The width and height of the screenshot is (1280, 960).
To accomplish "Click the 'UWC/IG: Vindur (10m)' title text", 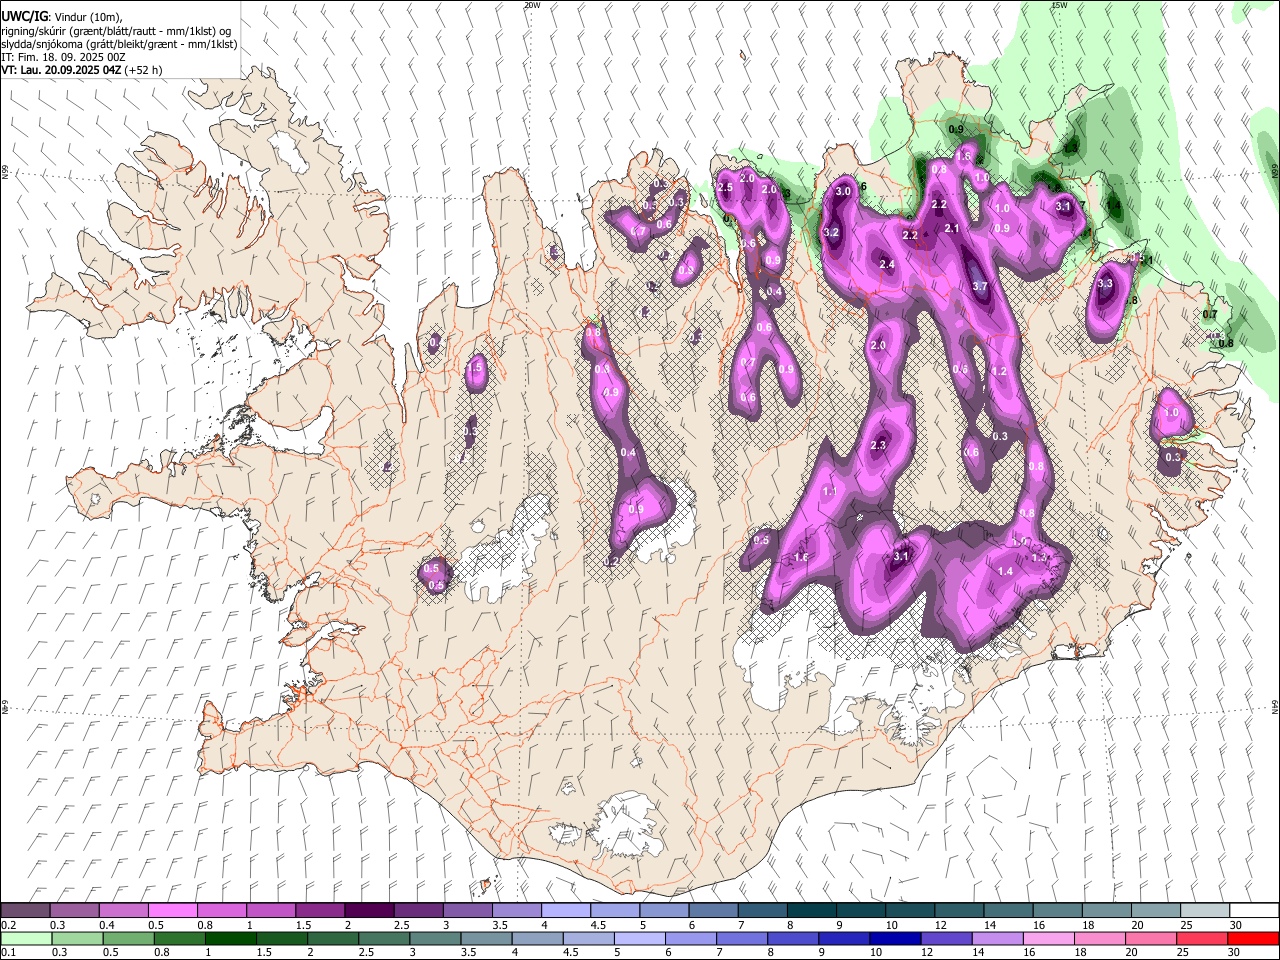I will pos(62,16).
